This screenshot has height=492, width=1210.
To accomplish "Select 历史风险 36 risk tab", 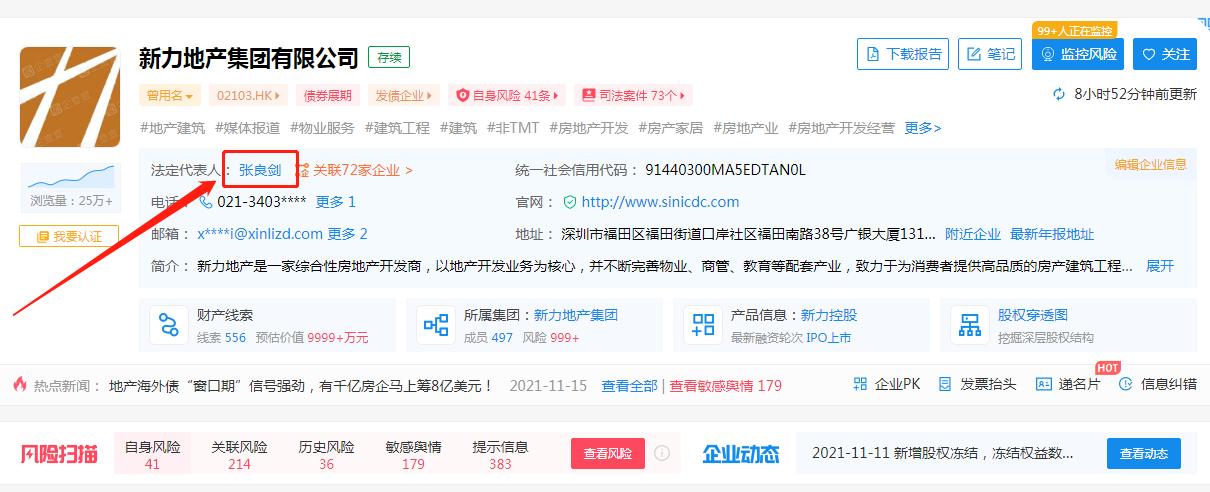I will (326, 455).
